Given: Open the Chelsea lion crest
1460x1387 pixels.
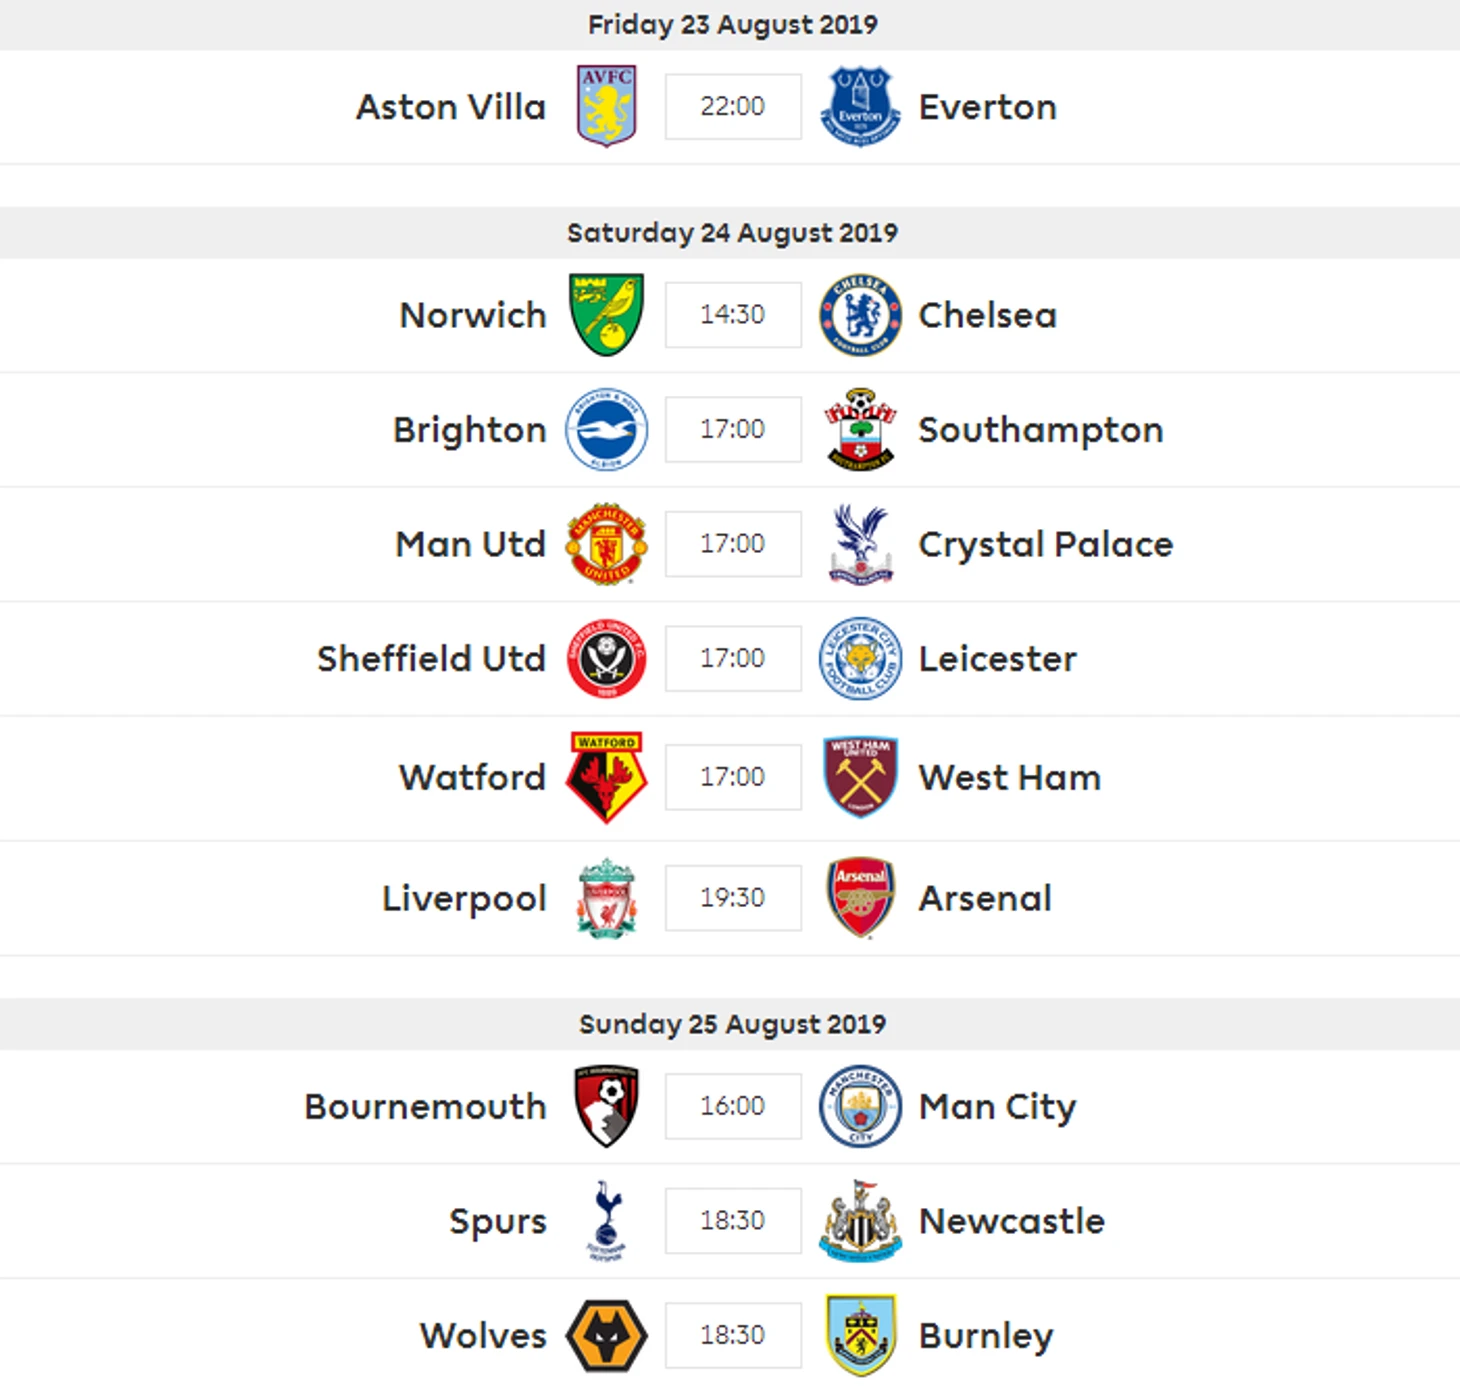Looking at the screenshot, I should pyautogui.click(x=860, y=315).
